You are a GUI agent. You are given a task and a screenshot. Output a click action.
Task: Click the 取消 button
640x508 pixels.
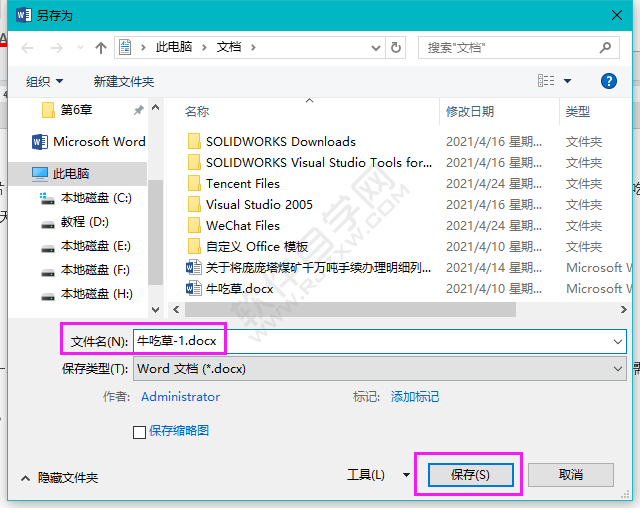click(571, 475)
